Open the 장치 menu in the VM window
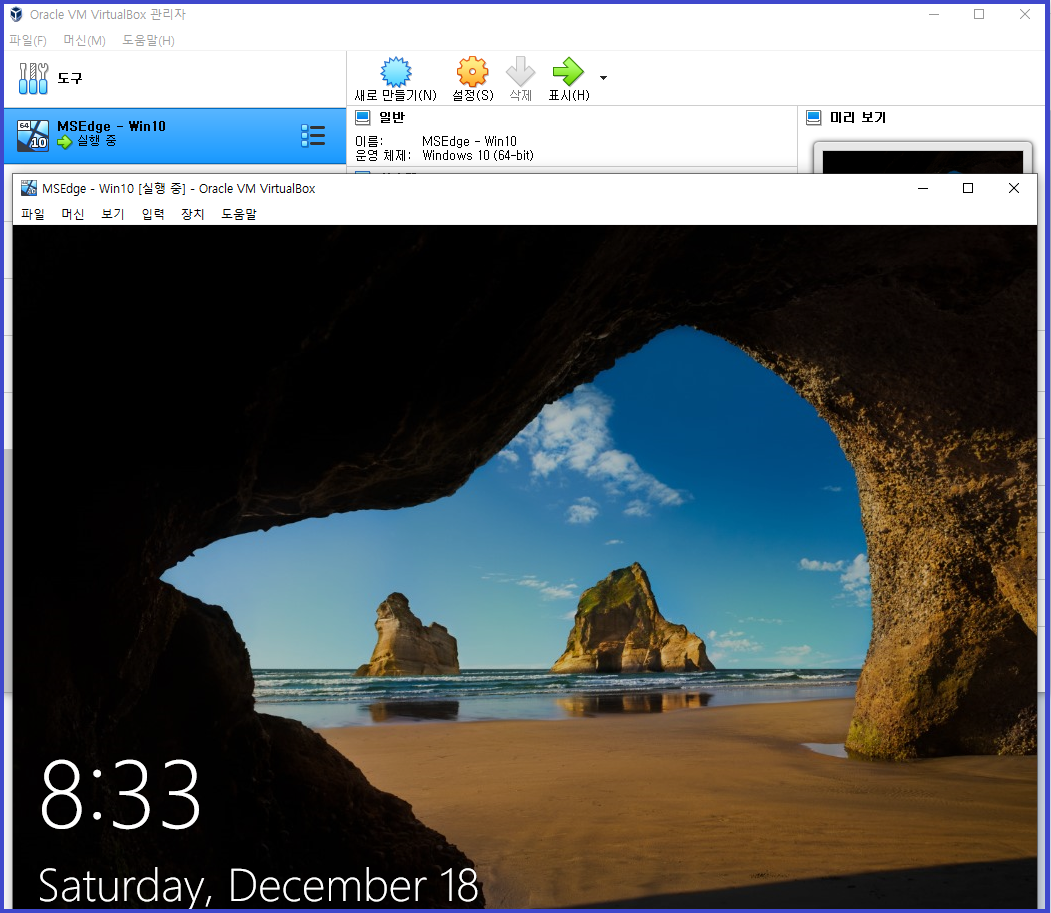This screenshot has height=913, width=1051. pos(193,214)
